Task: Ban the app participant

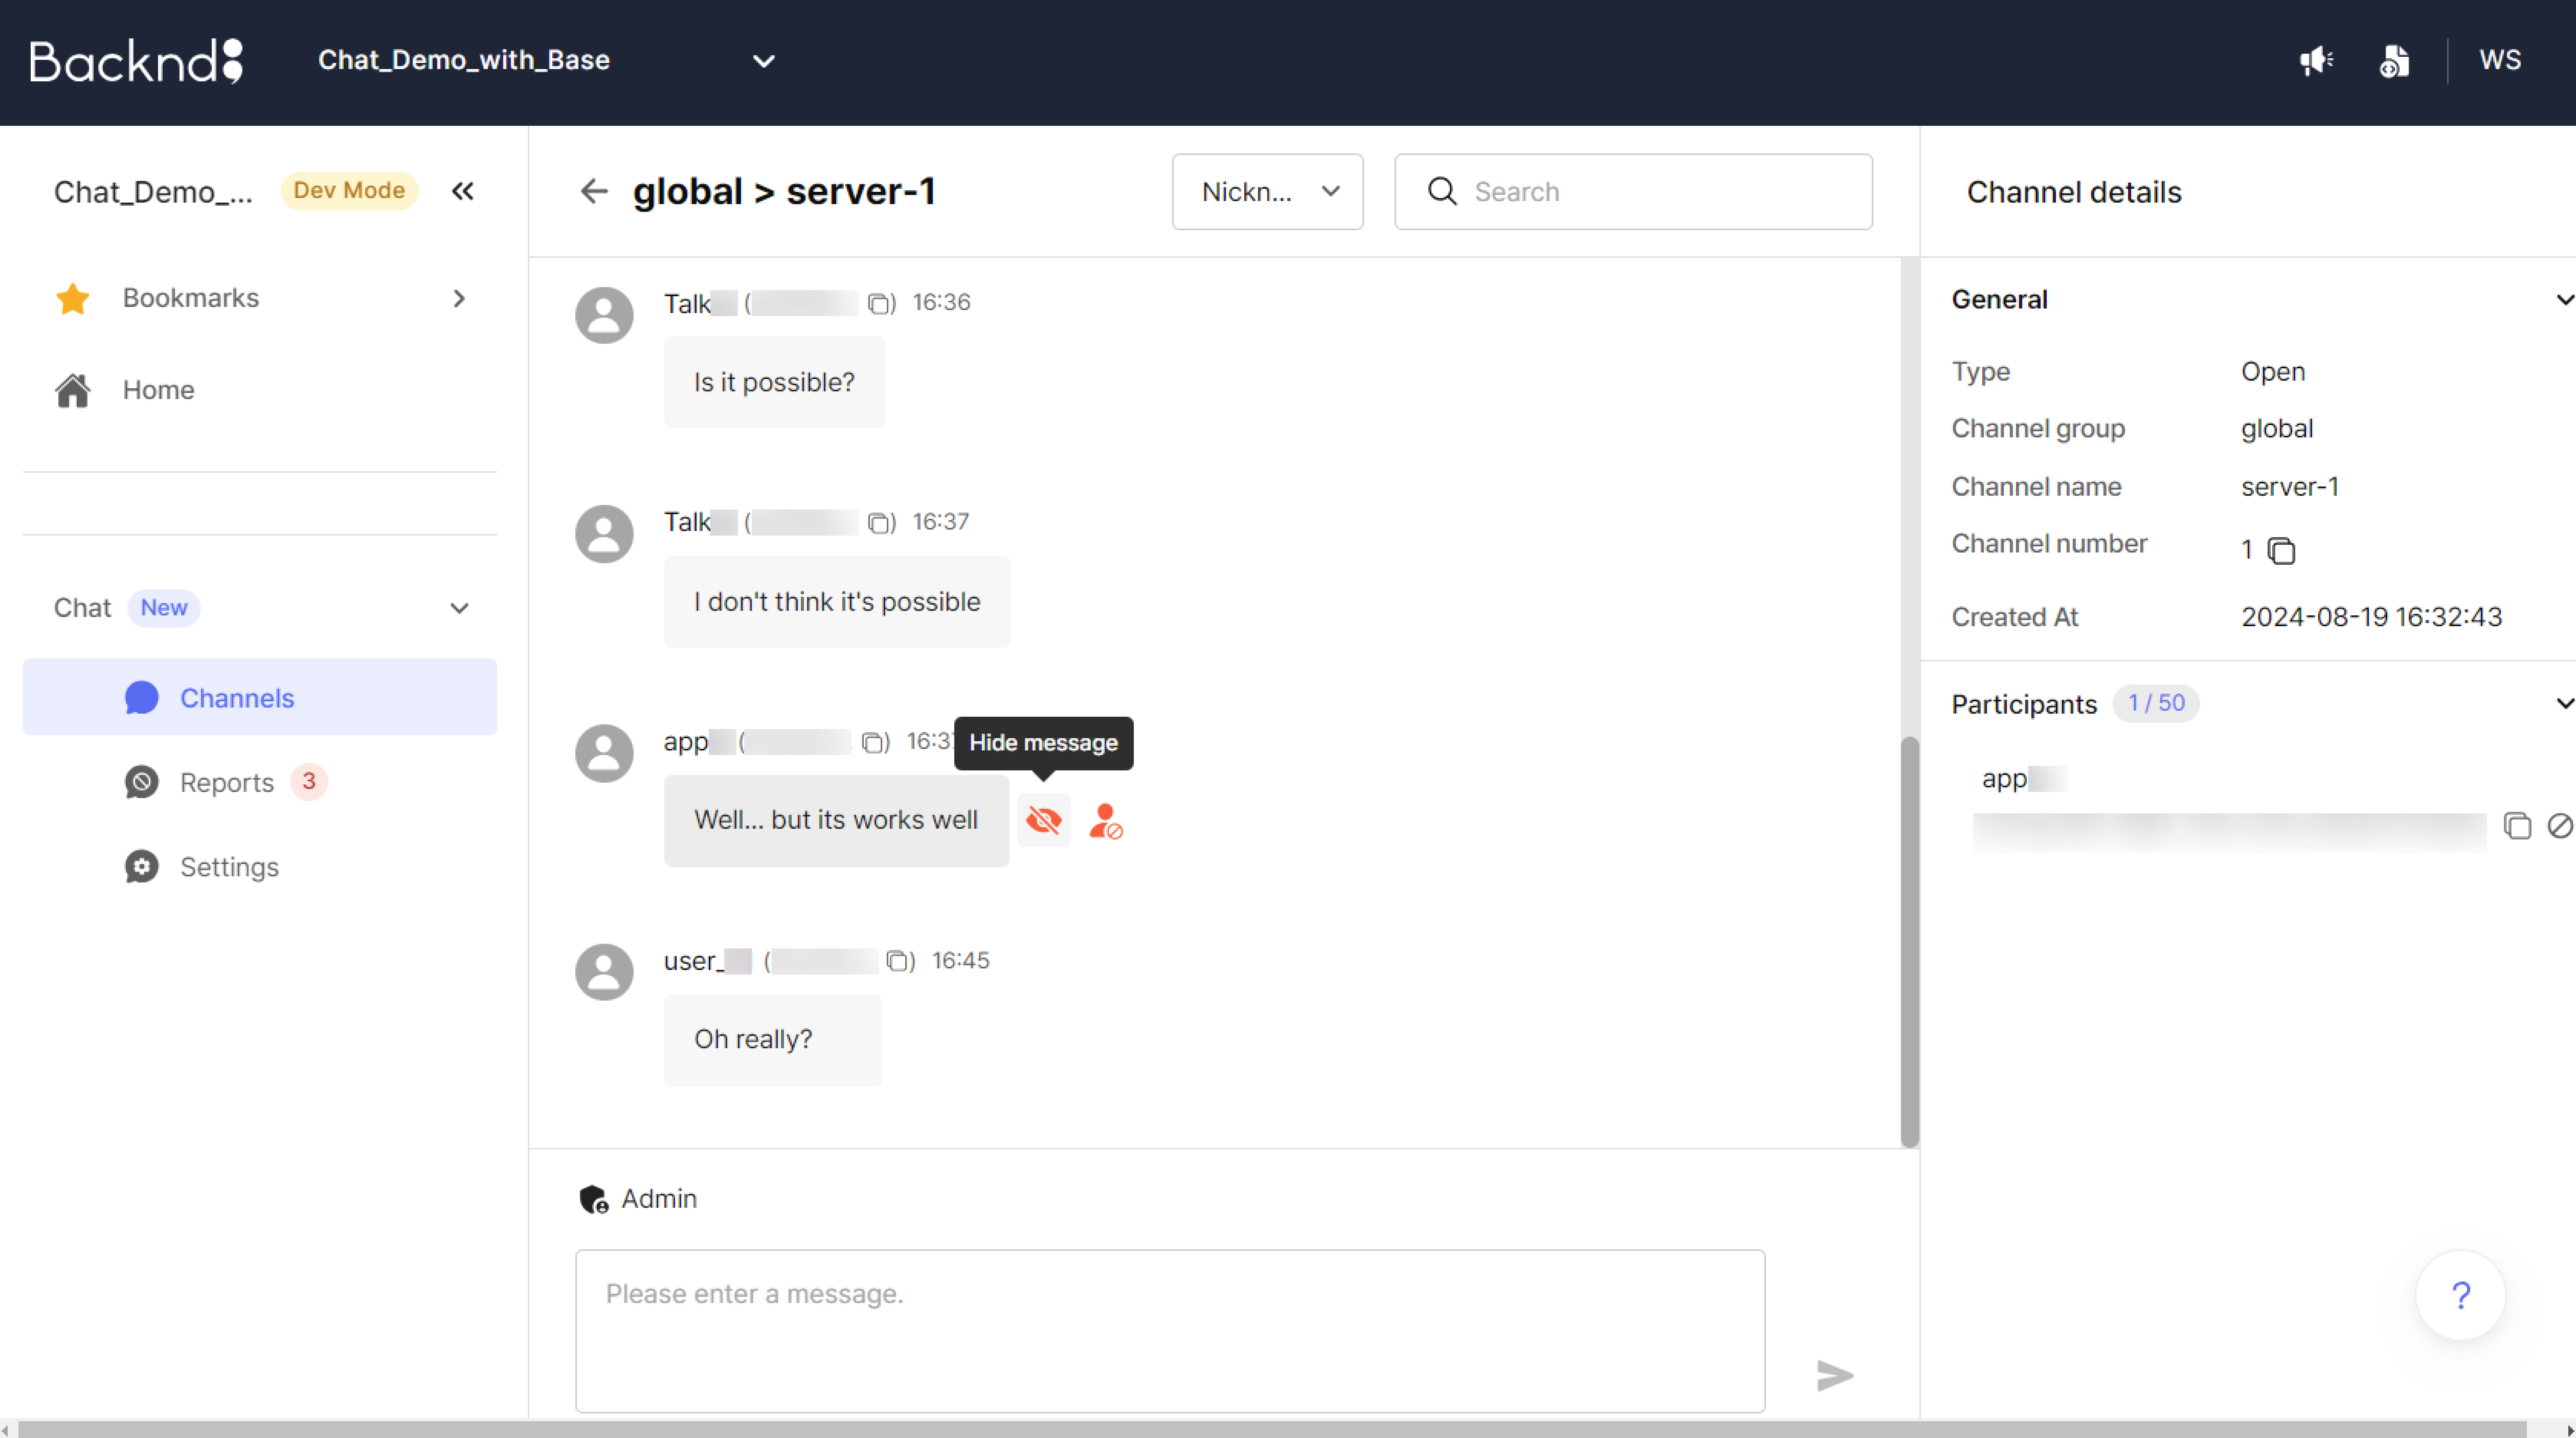Action: [x=2560, y=826]
